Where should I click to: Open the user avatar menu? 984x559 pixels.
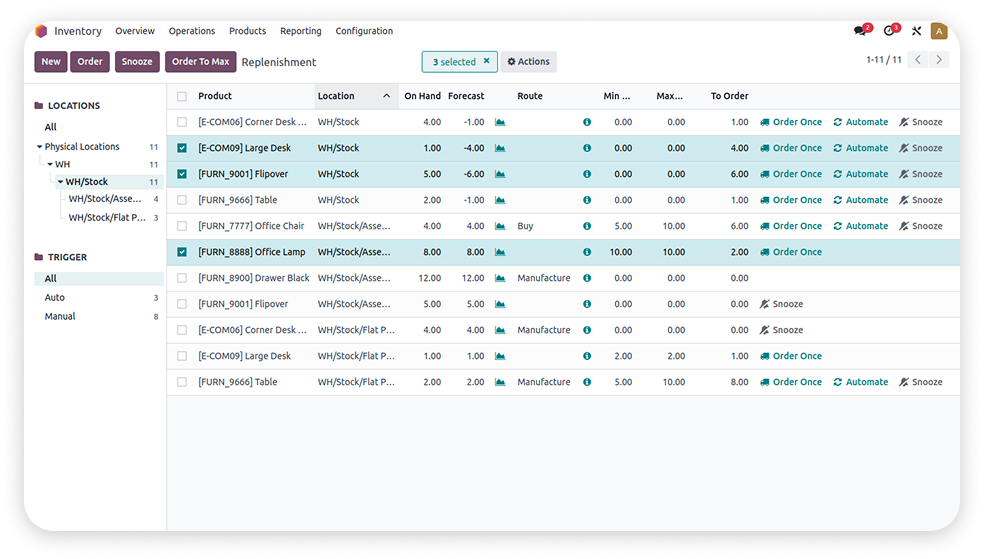[938, 31]
